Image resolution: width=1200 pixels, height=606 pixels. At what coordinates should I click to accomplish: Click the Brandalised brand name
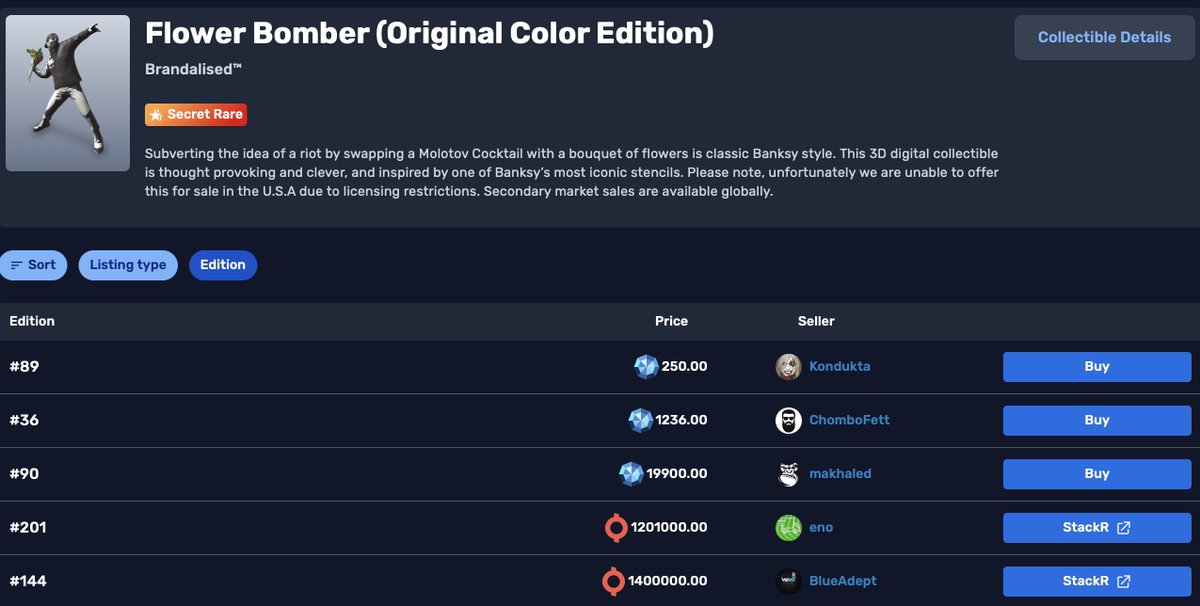pos(194,69)
